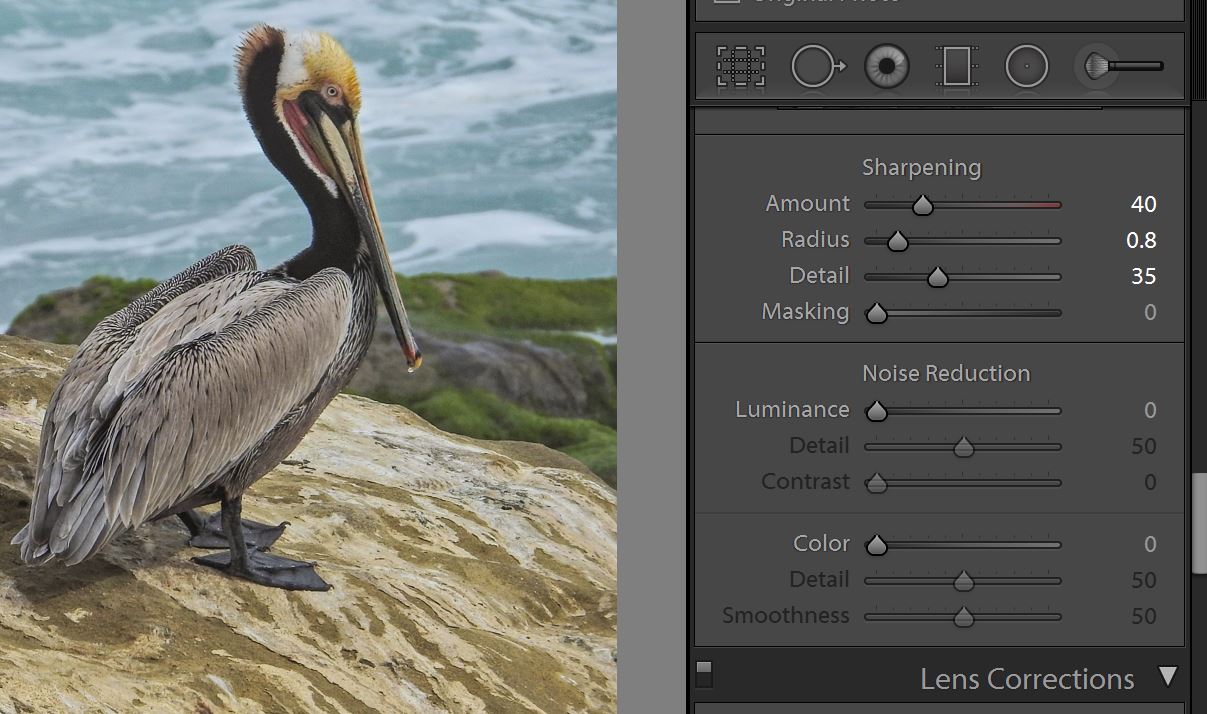
Task: Select the Red Eye Correction tool
Action: coord(886,65)
